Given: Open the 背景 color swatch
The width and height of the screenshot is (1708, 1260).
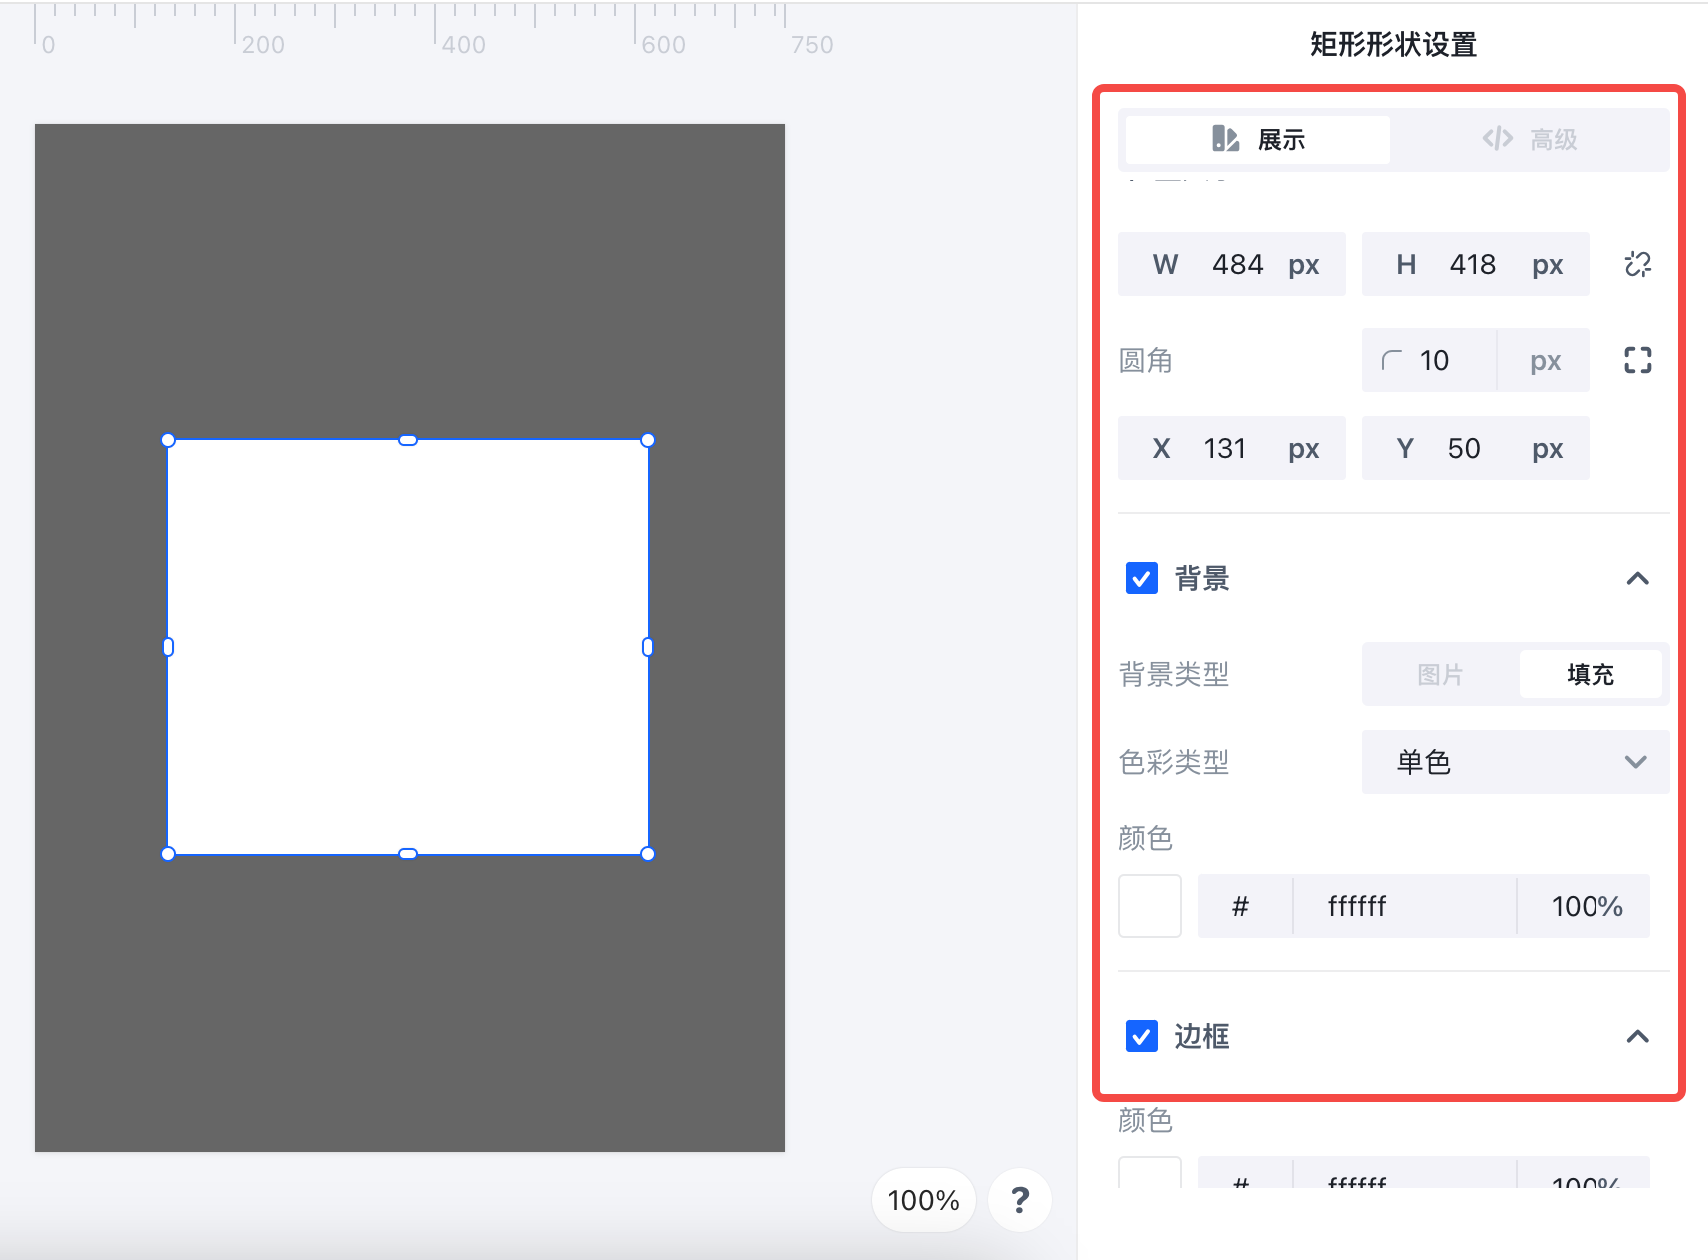Looking at the screenshot, I should click(1150, 906).
